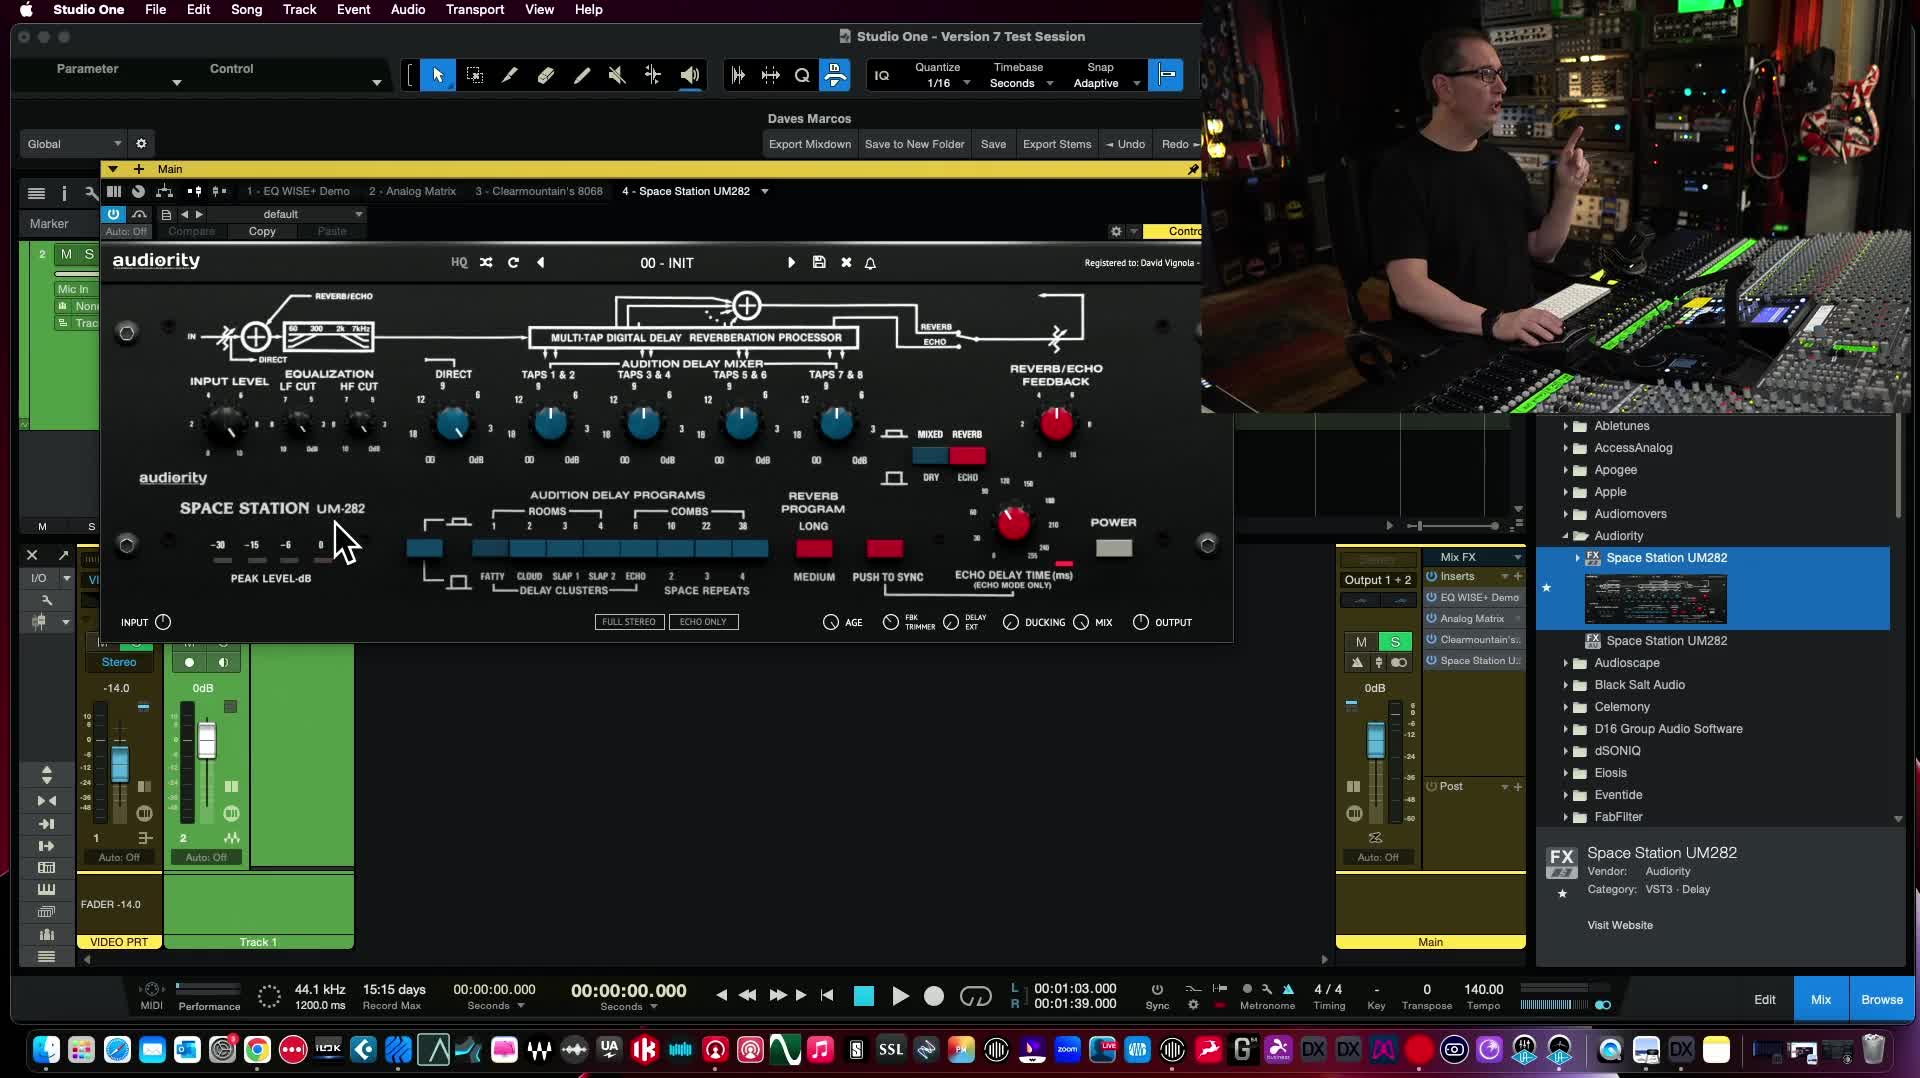
Task: Open the Snap Adaptive dropdown
Action: pos(1106,83)
